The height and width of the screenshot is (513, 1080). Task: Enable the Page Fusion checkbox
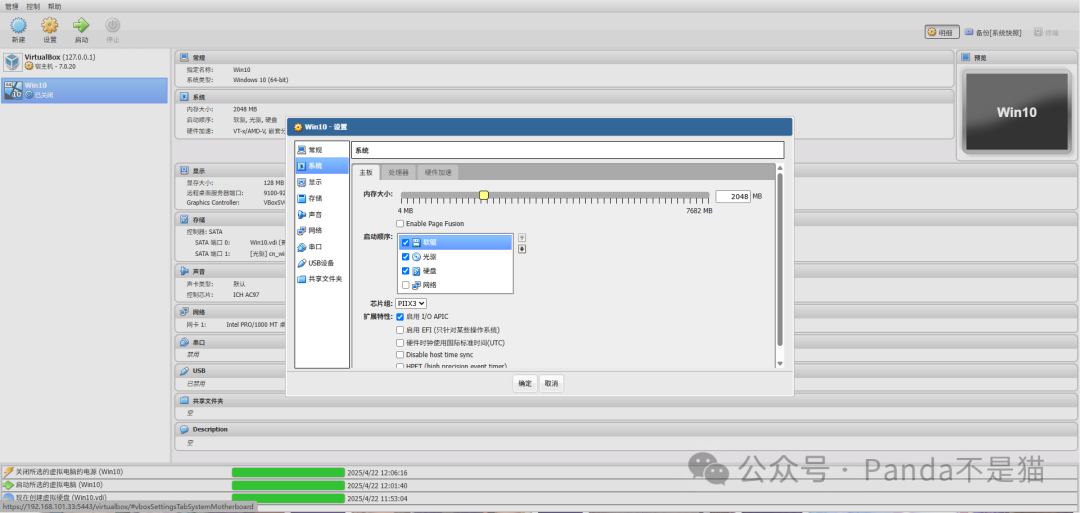(x=400, y=224)
